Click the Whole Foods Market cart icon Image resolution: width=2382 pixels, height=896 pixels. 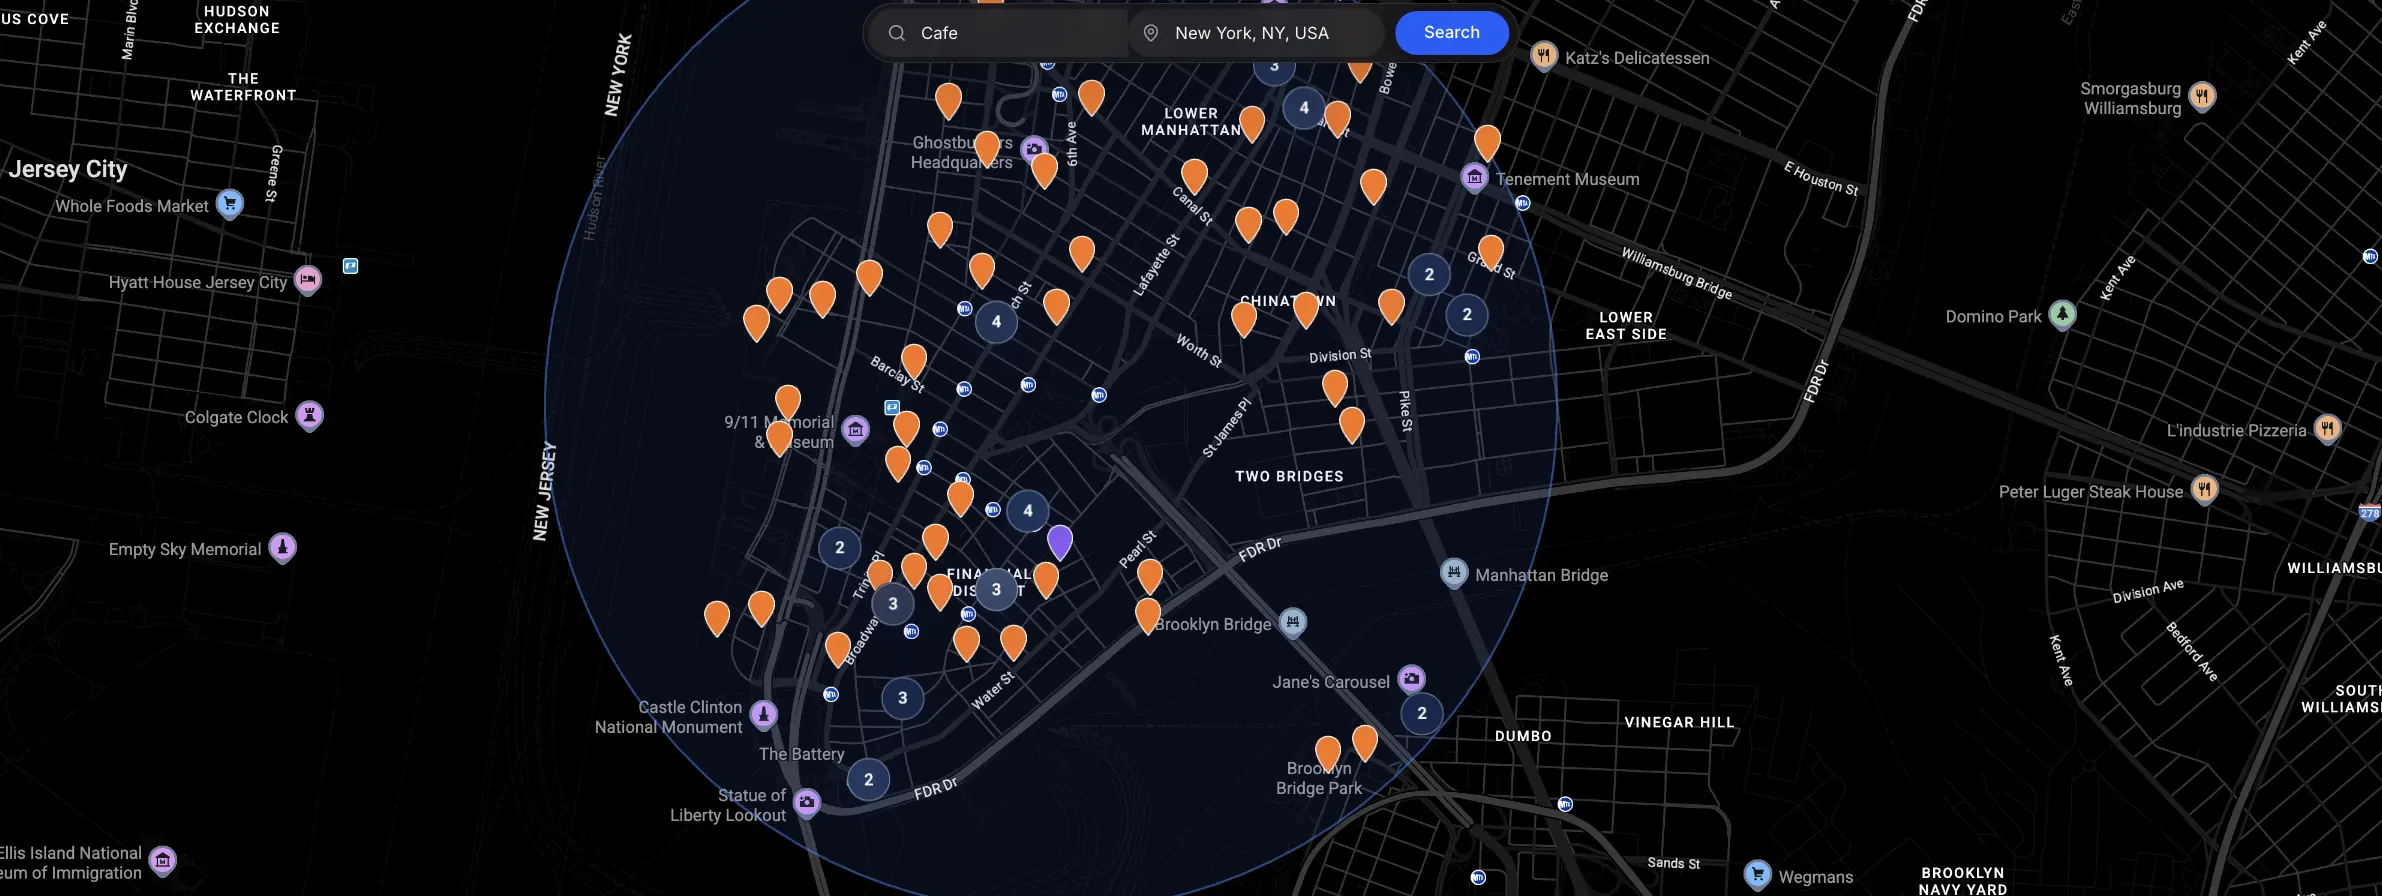pyautogui.click(x=230, y=204)
